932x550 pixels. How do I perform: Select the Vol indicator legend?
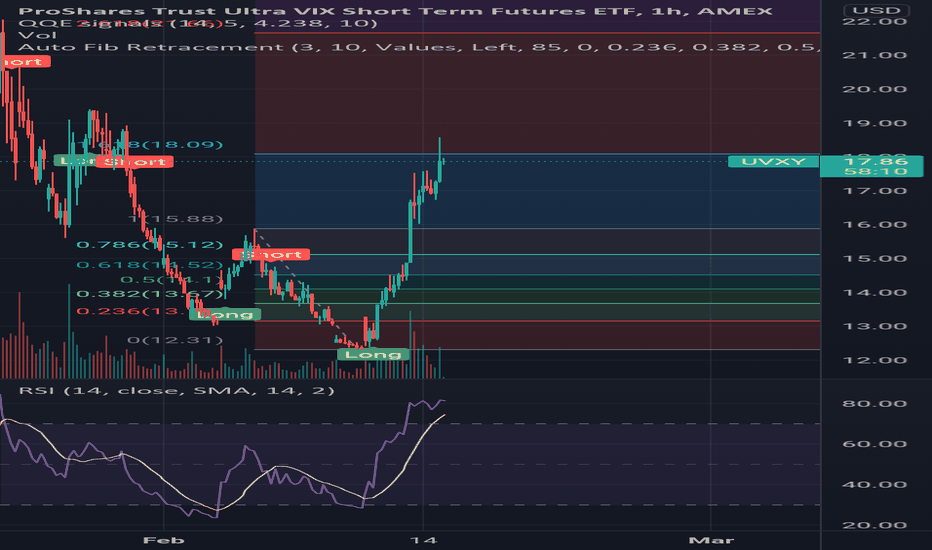click(x=37, y=35)
